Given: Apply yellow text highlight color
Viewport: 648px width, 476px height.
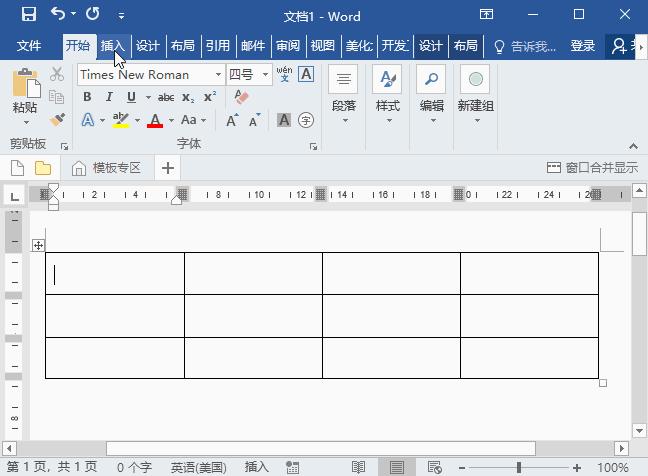Looking at the screenshot, I should [121, 120].
